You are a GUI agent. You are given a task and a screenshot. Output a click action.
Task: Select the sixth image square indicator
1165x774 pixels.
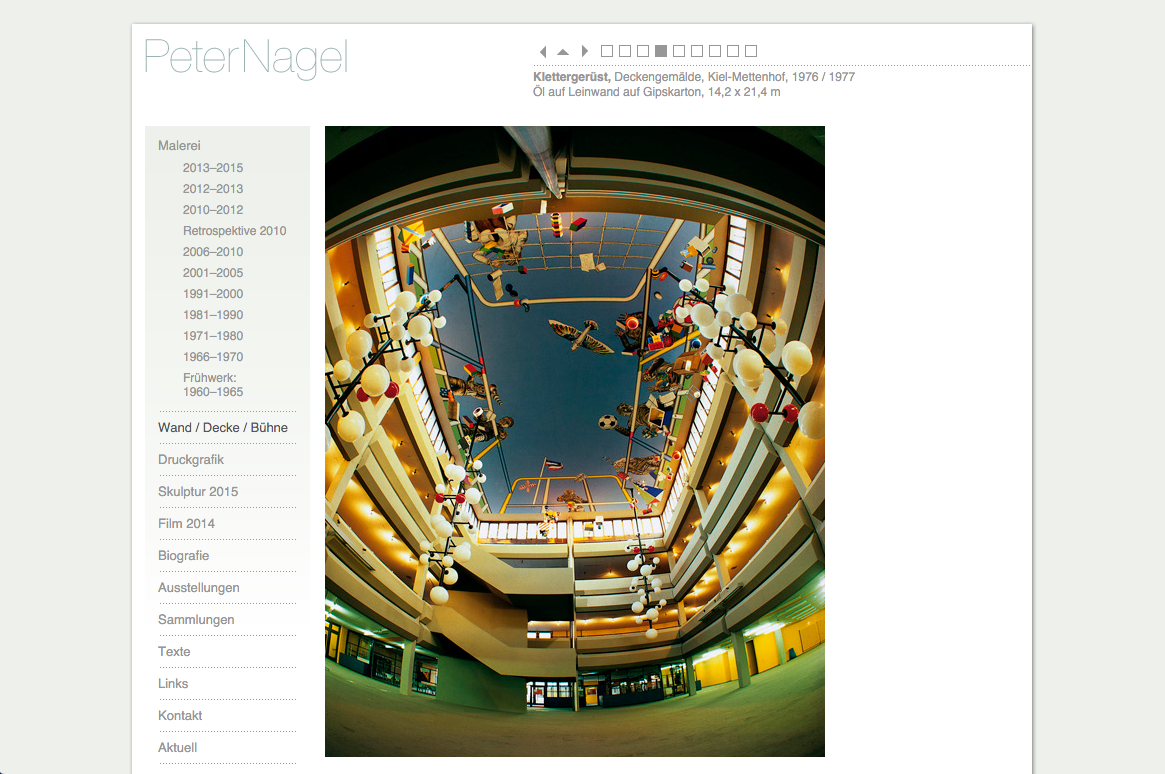[697, 51]
